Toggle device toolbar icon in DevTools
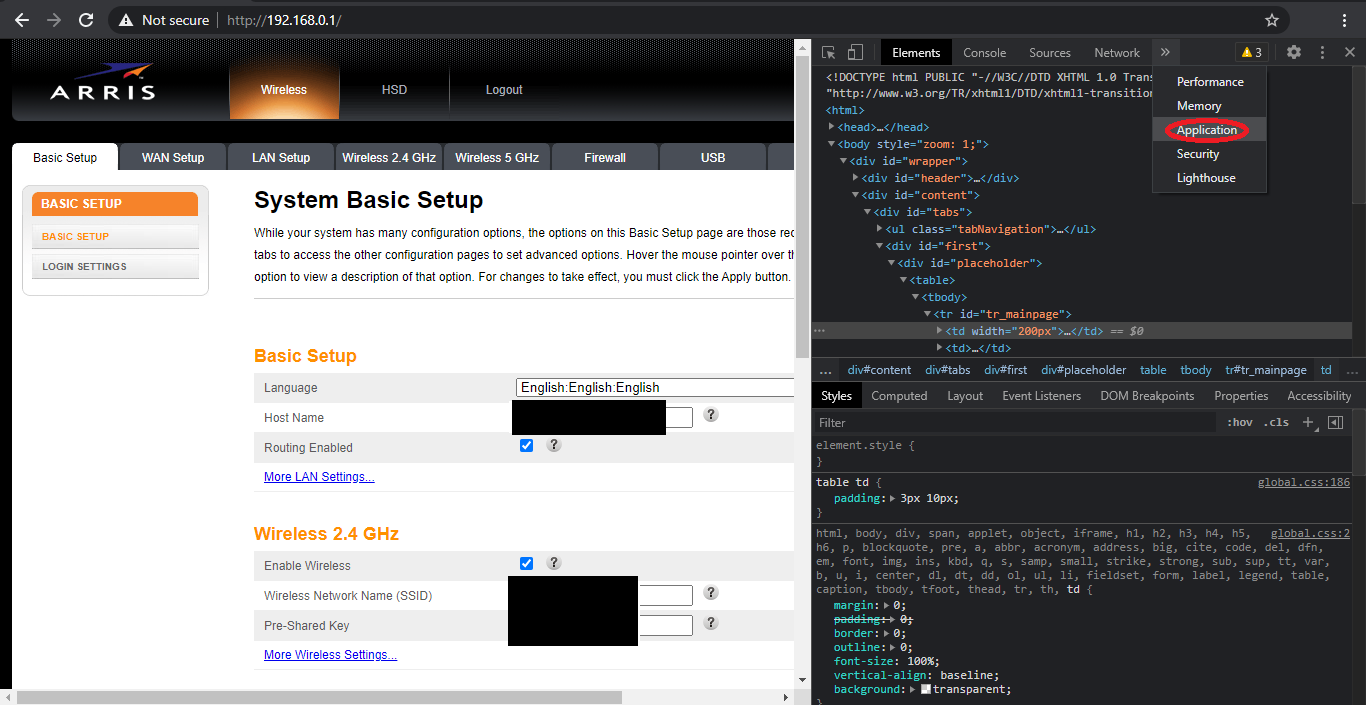 click(x=855, y=53)
